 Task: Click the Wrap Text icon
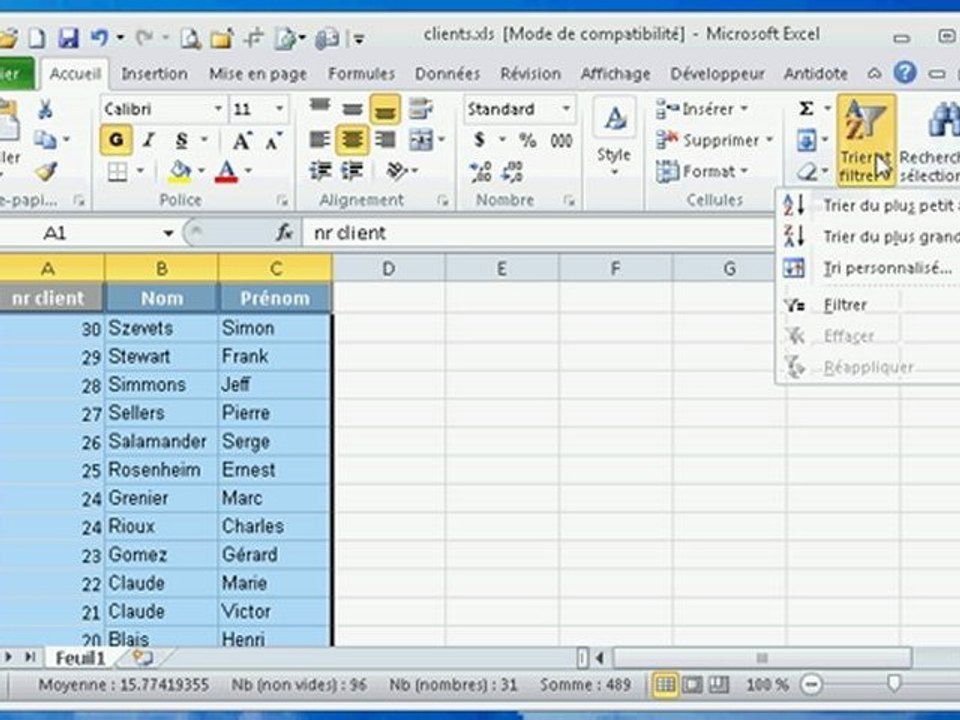(420, 109)
